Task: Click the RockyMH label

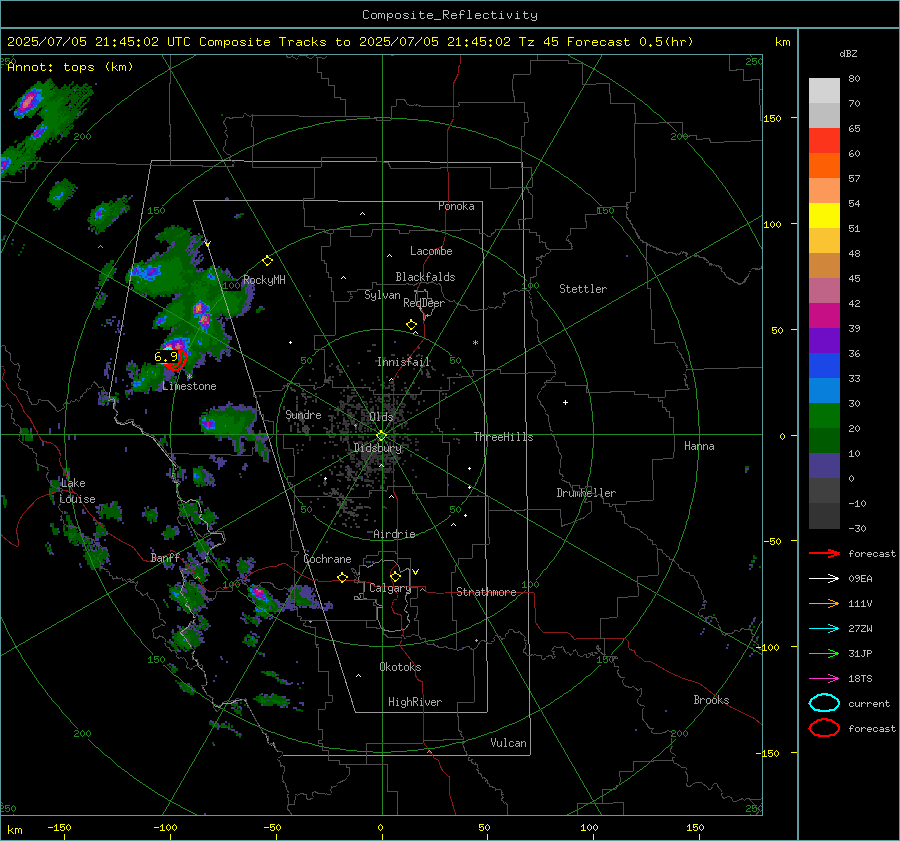Action: click(x=264, y=280)
